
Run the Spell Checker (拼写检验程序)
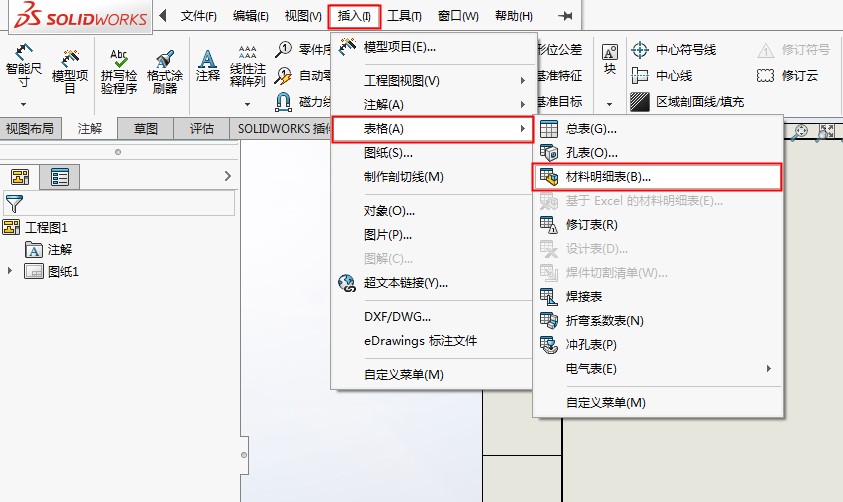point(119,72)
